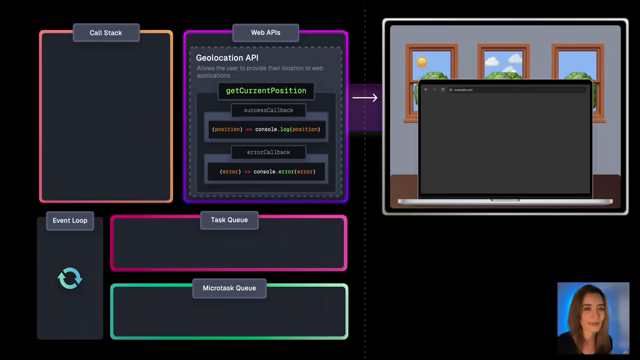This screenshot has width=640, height=360.
Task: Click the arrow pointing from Web APIs to the laptop
Action: pyautogui.click(x=365, y=98)
